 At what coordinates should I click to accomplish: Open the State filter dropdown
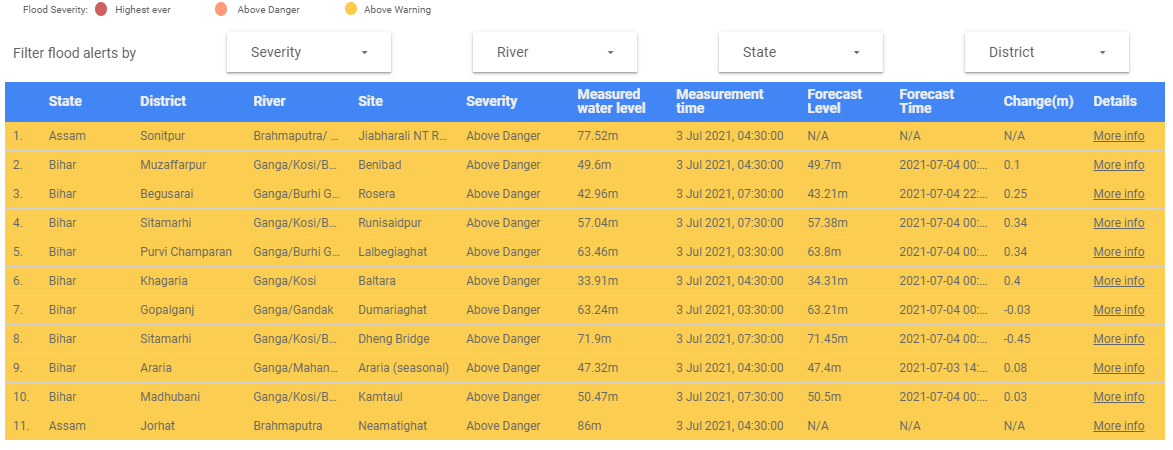(801, 52)
